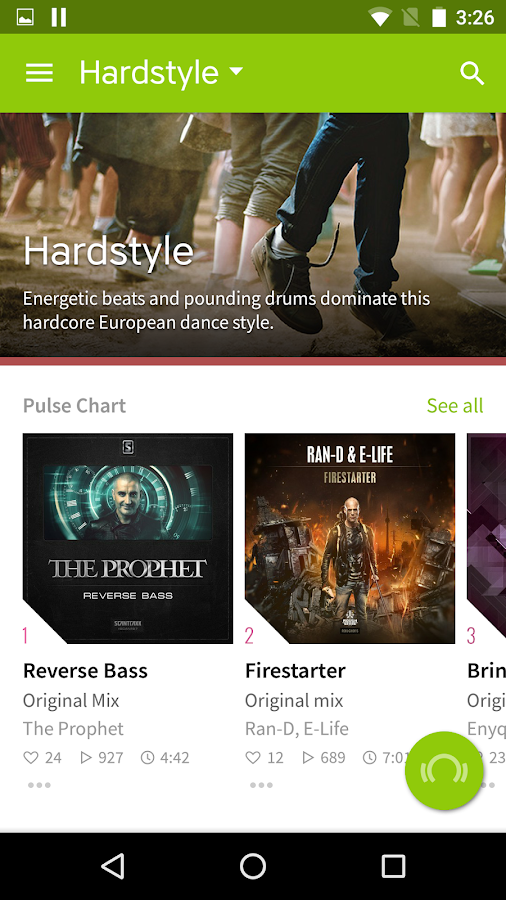Click See all for Pulse Chart
This screenshot has width=506, height=900.
tap(455, 405)
